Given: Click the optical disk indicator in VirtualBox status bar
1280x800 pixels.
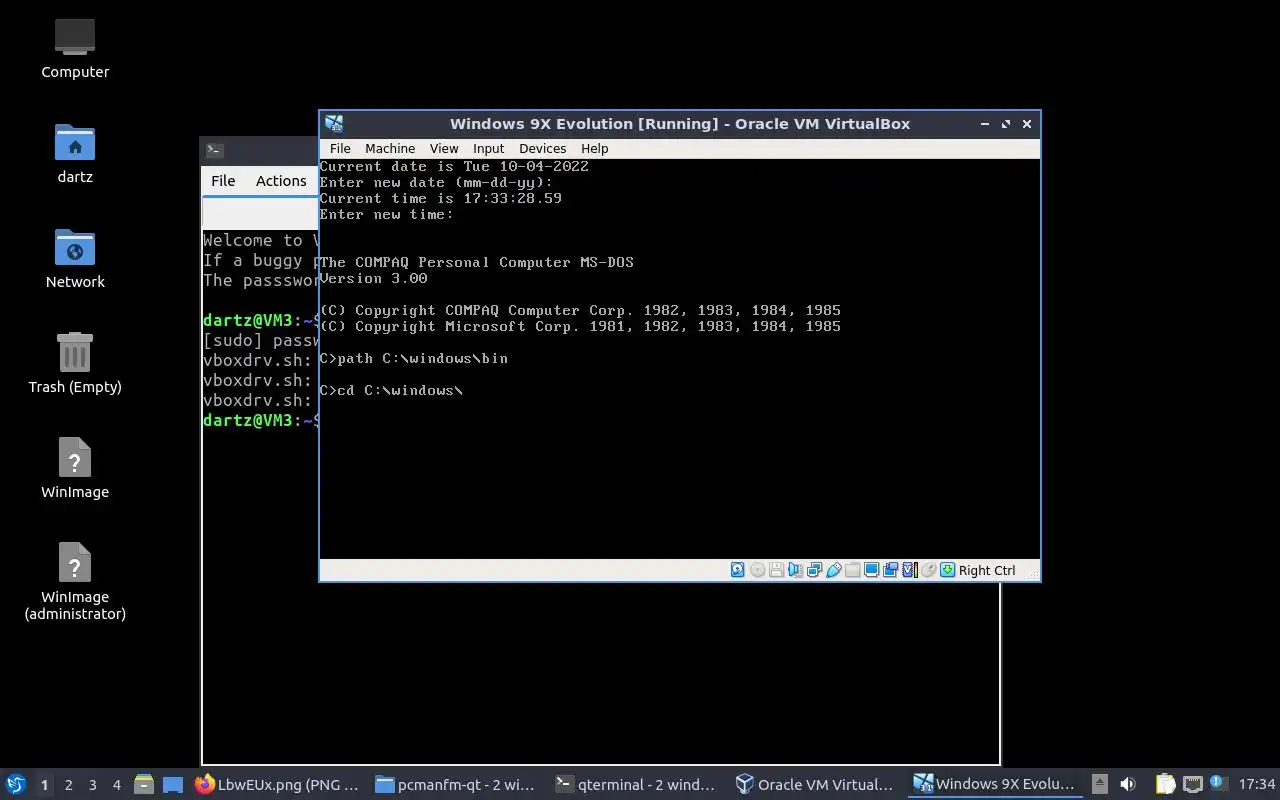Looking at the screenshot, I should (757, 570).
